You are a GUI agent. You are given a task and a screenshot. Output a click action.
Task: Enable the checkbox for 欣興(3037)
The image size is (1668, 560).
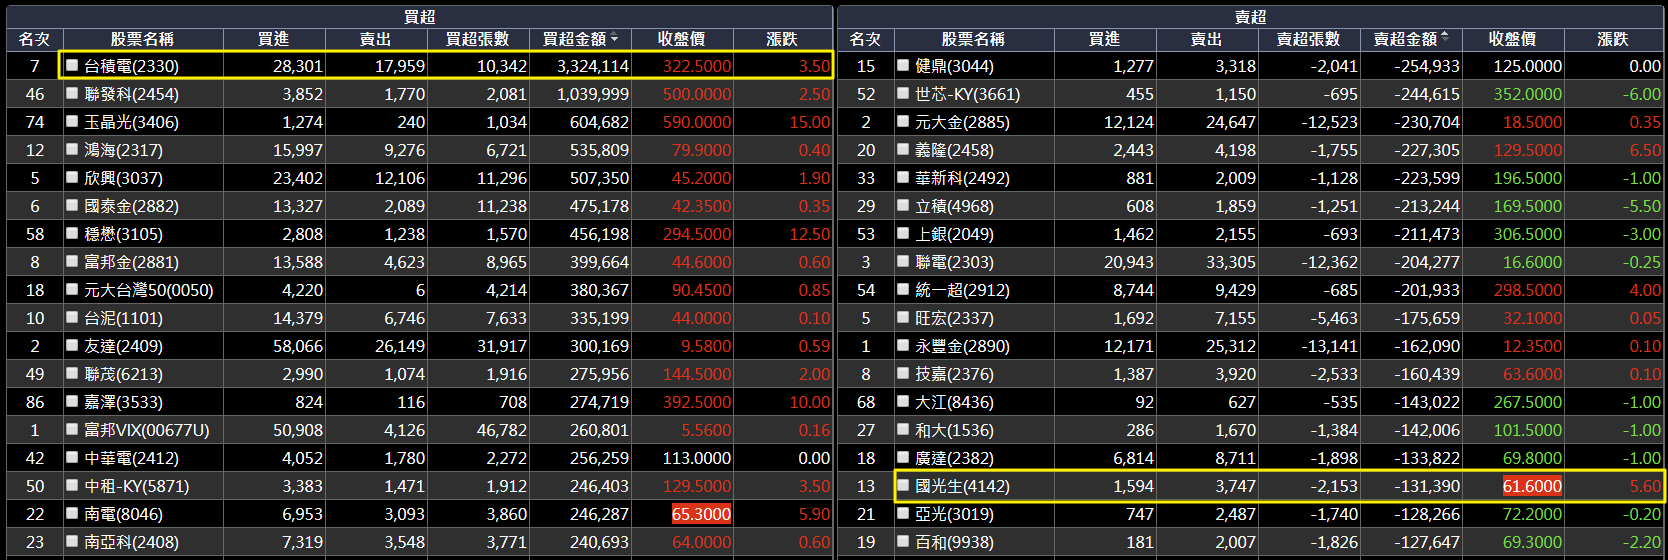coord(72,177)
